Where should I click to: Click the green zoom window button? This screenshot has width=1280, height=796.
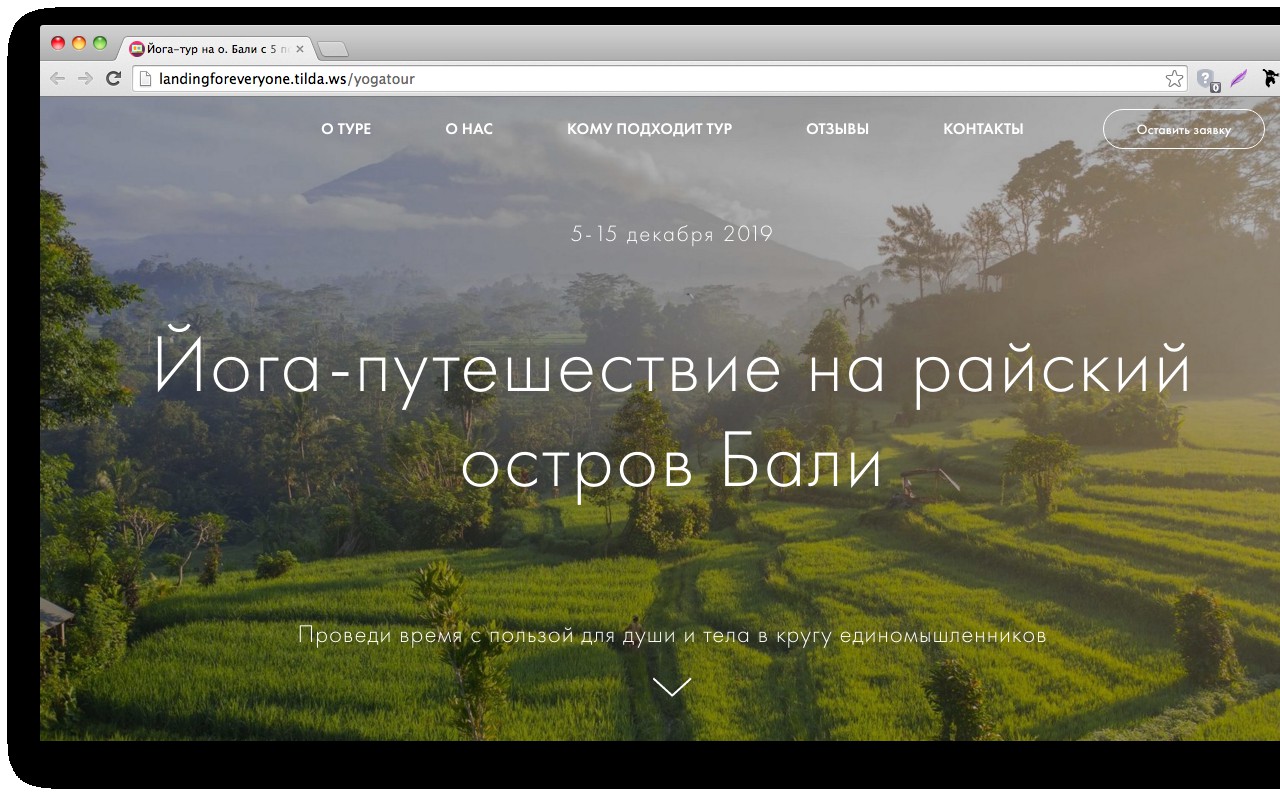coord(100,43)
